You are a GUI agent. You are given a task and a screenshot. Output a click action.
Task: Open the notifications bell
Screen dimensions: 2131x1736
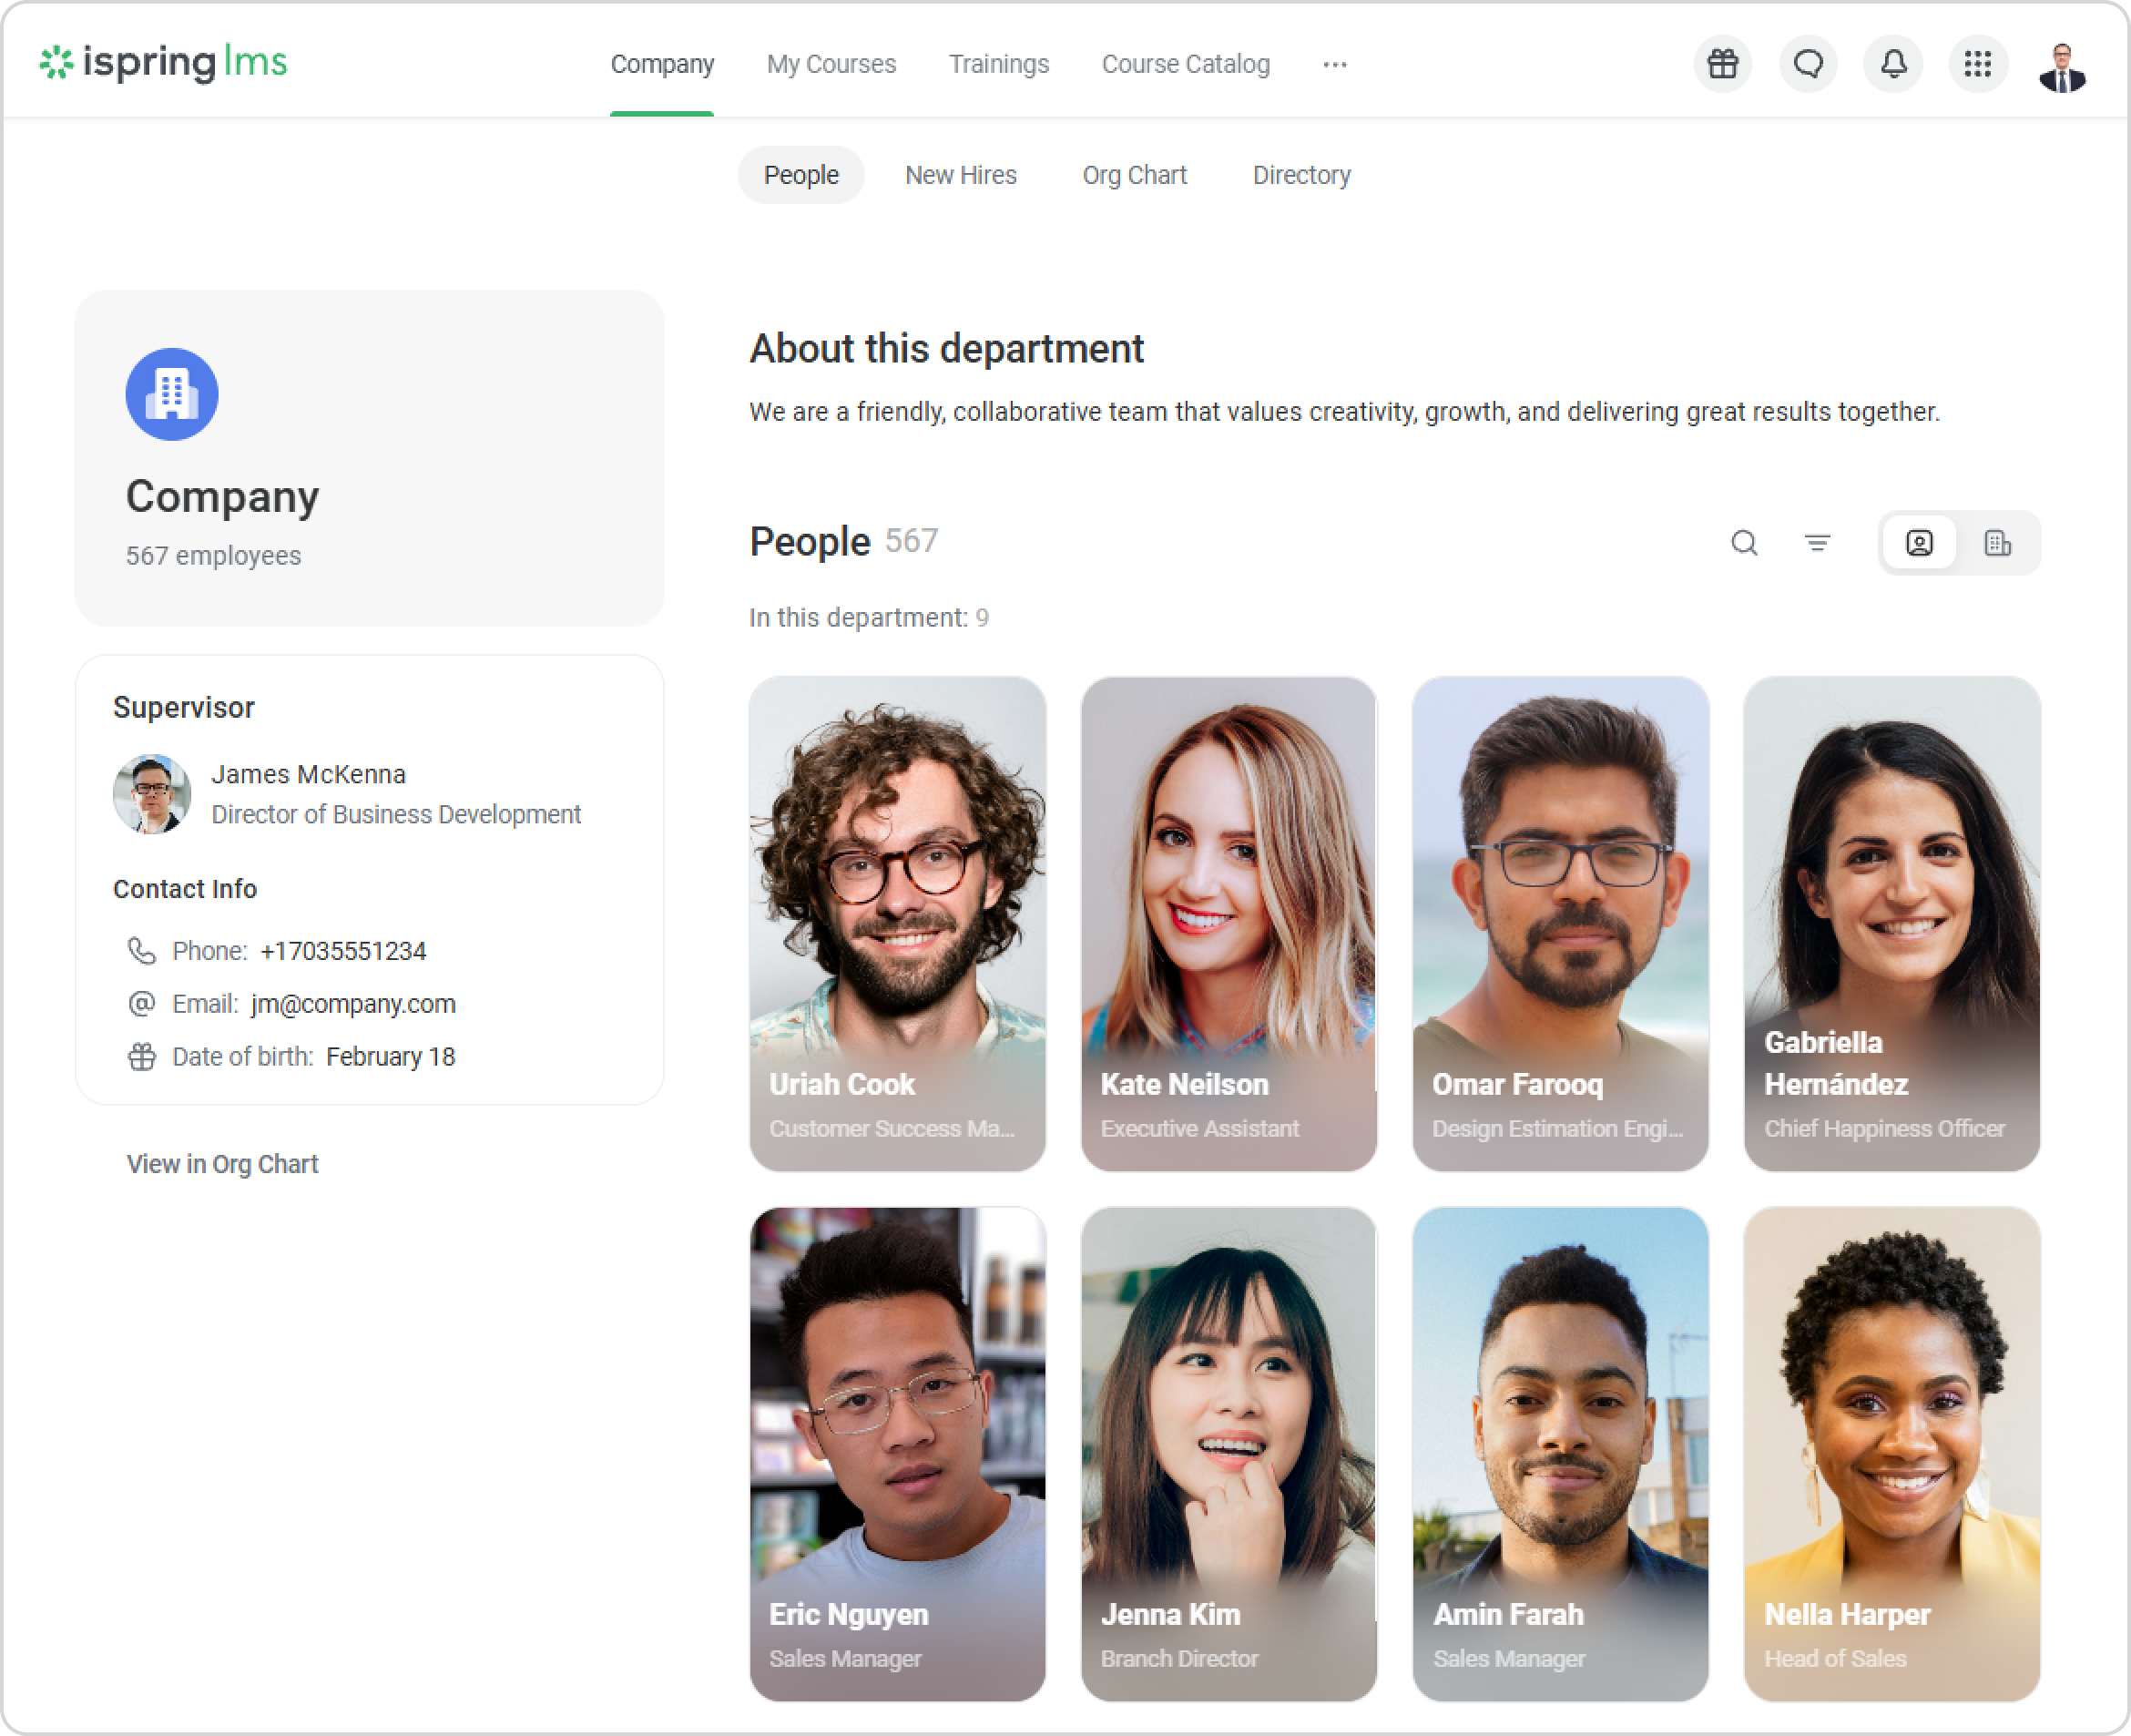[1893, 64]
